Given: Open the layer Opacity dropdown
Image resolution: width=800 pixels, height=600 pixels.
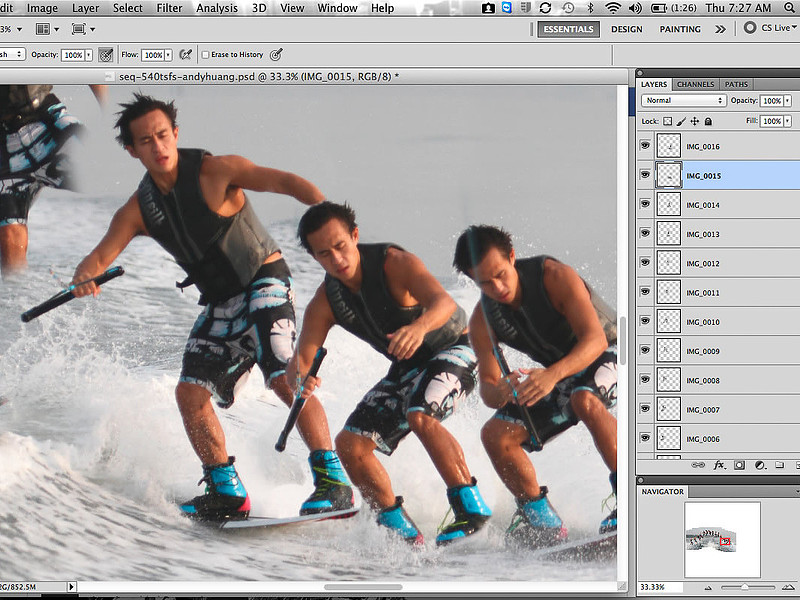Looking at the screenshot, I should click(x=788, y=101).
